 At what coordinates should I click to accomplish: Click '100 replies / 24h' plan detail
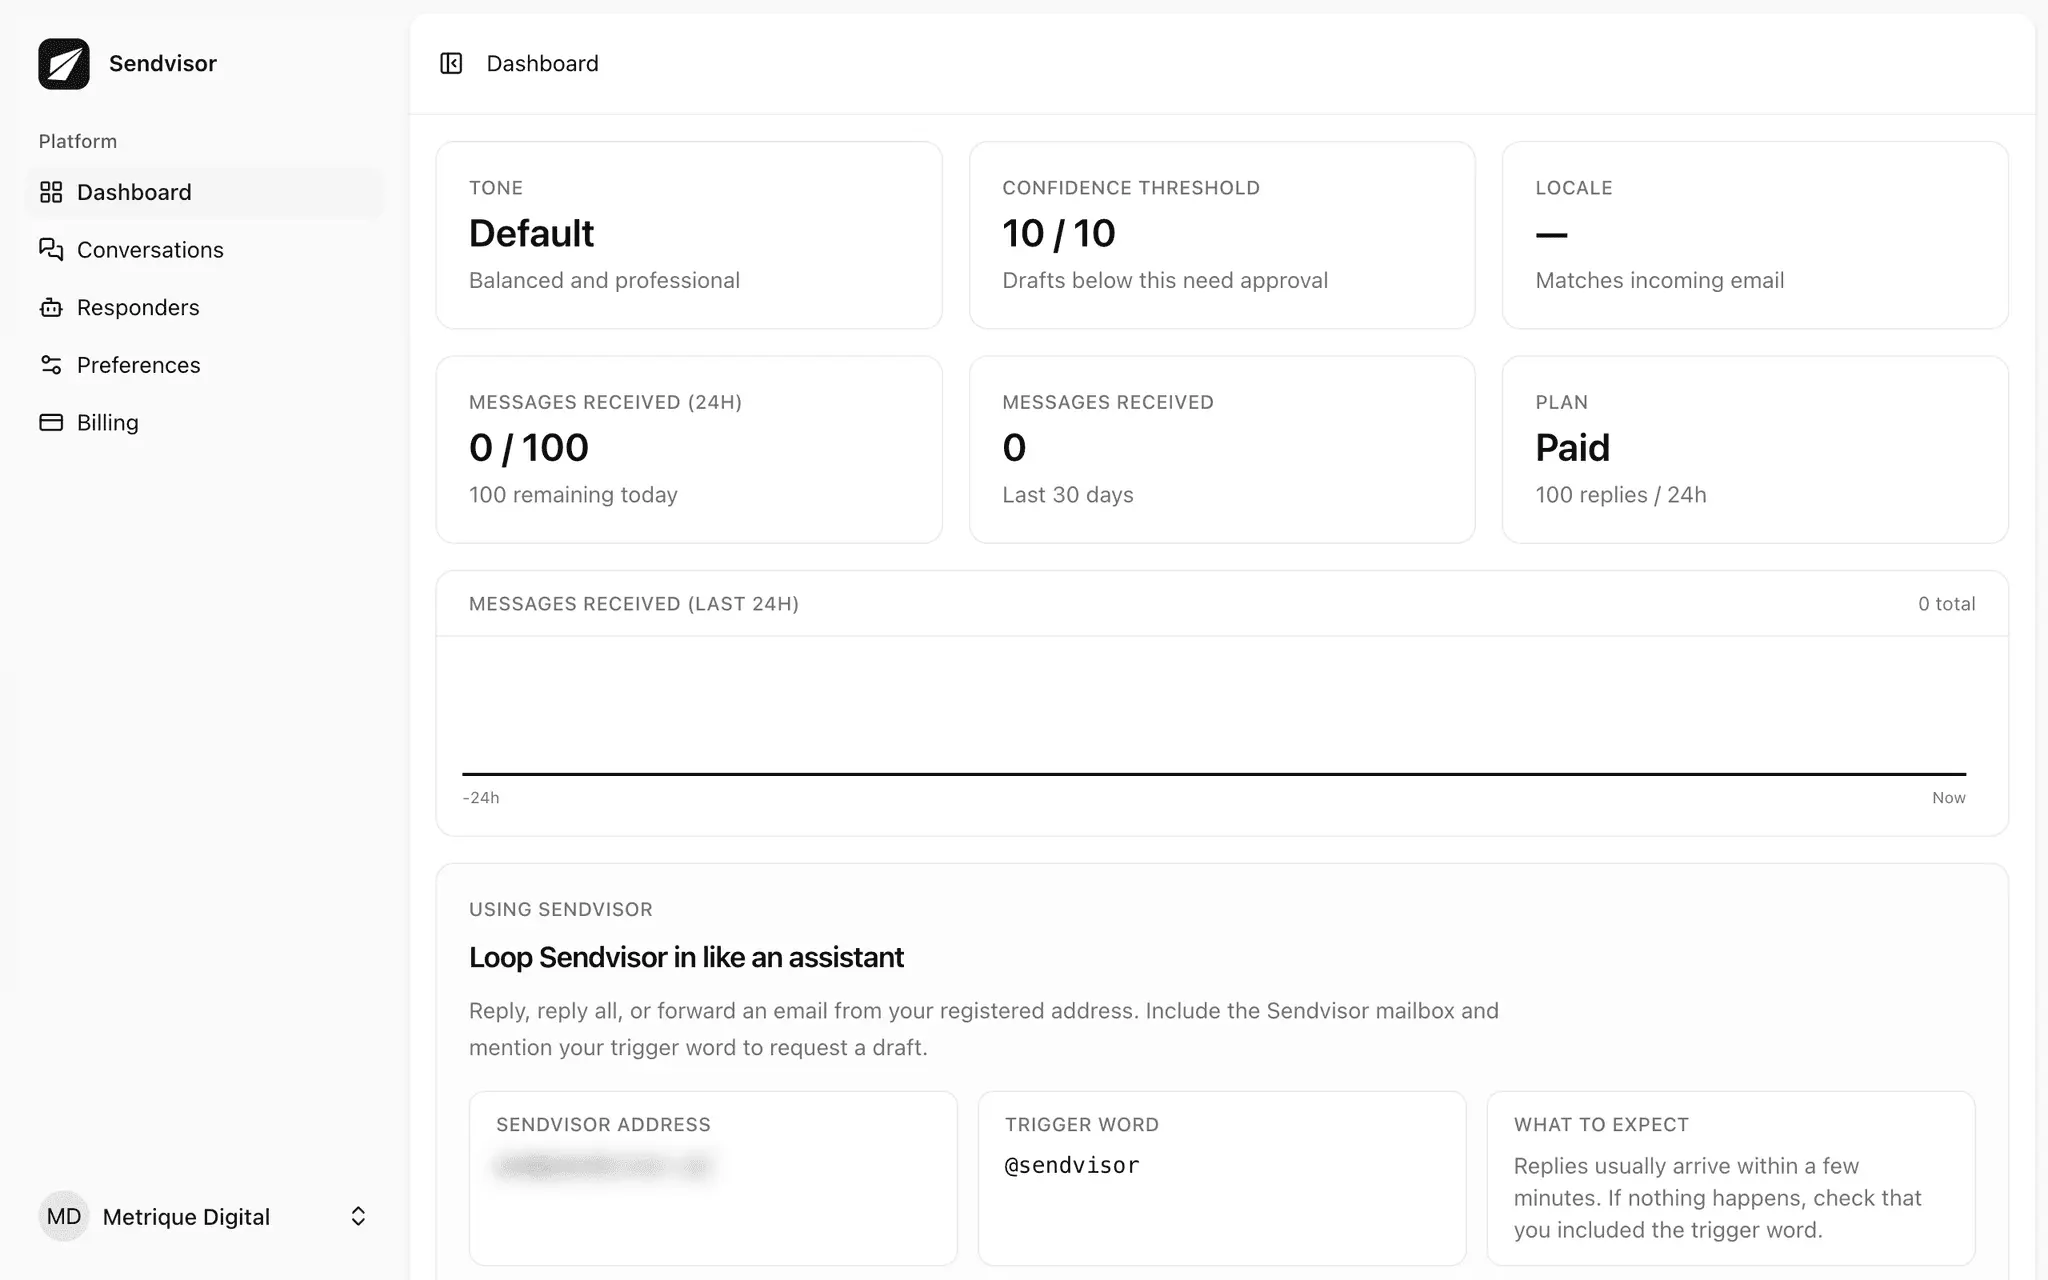[1621, 495]
